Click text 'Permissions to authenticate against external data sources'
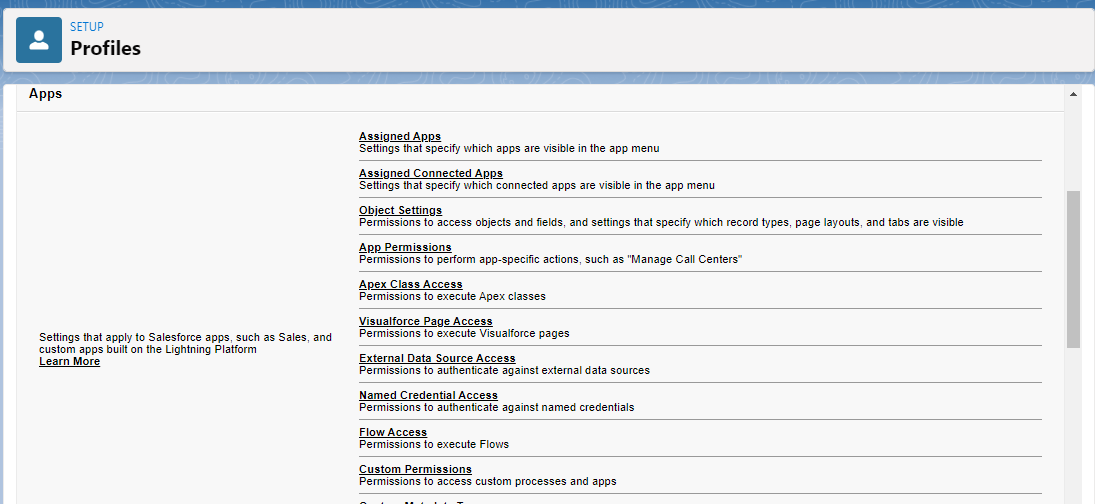This screenshot has height=504, width=1095. point(504,370)
